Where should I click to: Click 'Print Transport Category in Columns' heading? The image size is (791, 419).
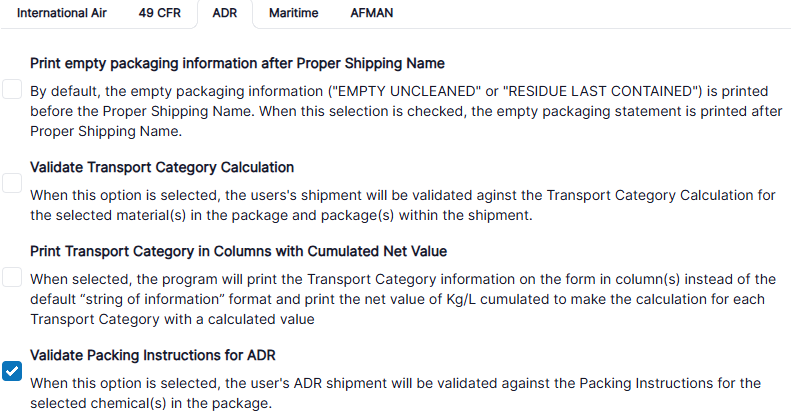coord(238,251)
